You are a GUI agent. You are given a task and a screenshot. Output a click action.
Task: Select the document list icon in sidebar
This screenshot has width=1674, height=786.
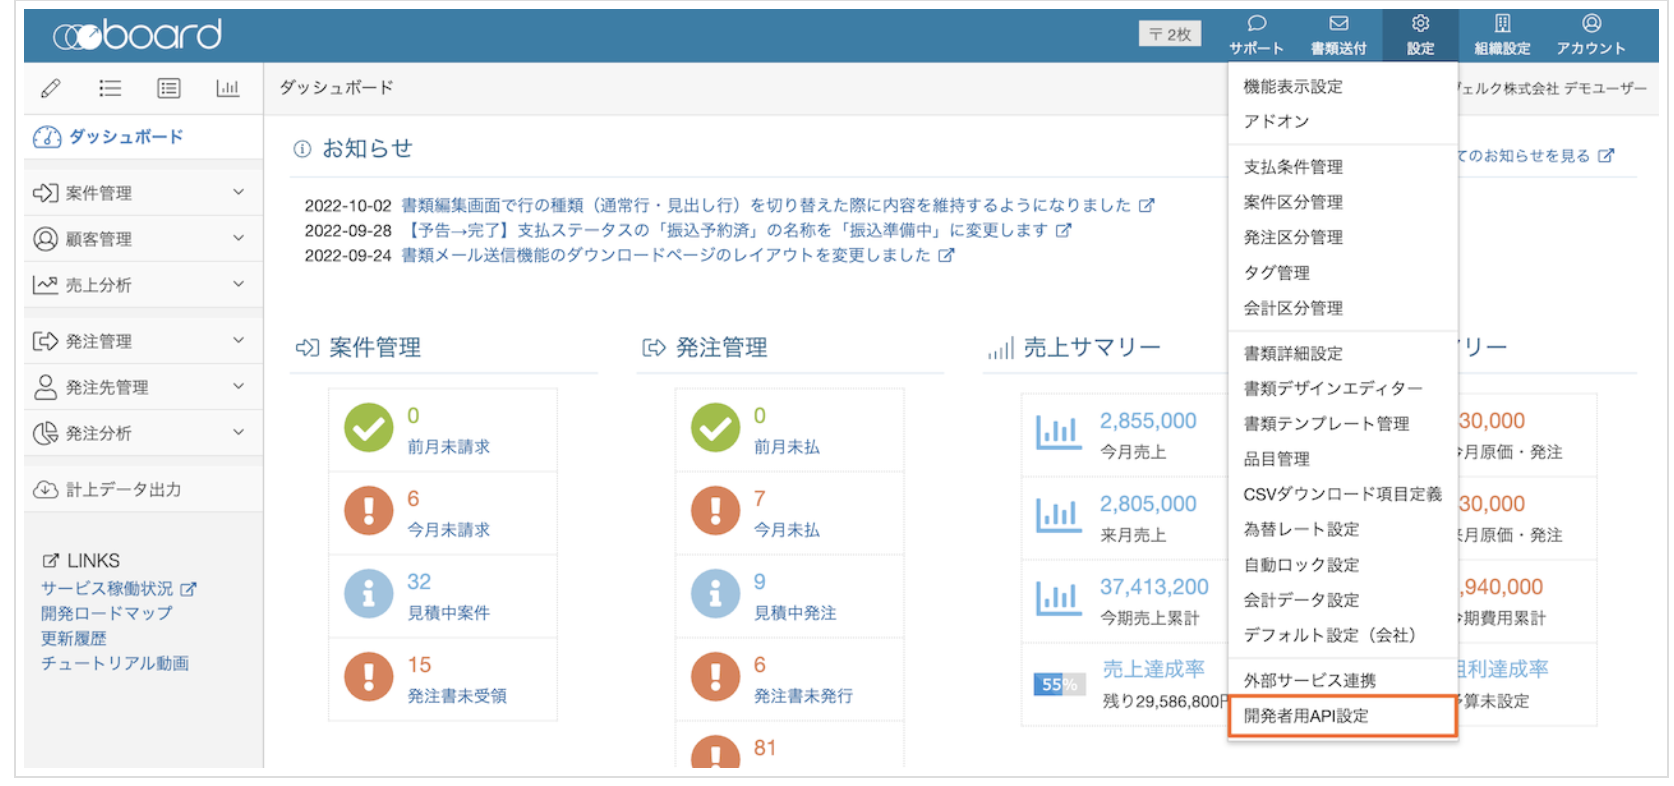[x=169, y=89]
